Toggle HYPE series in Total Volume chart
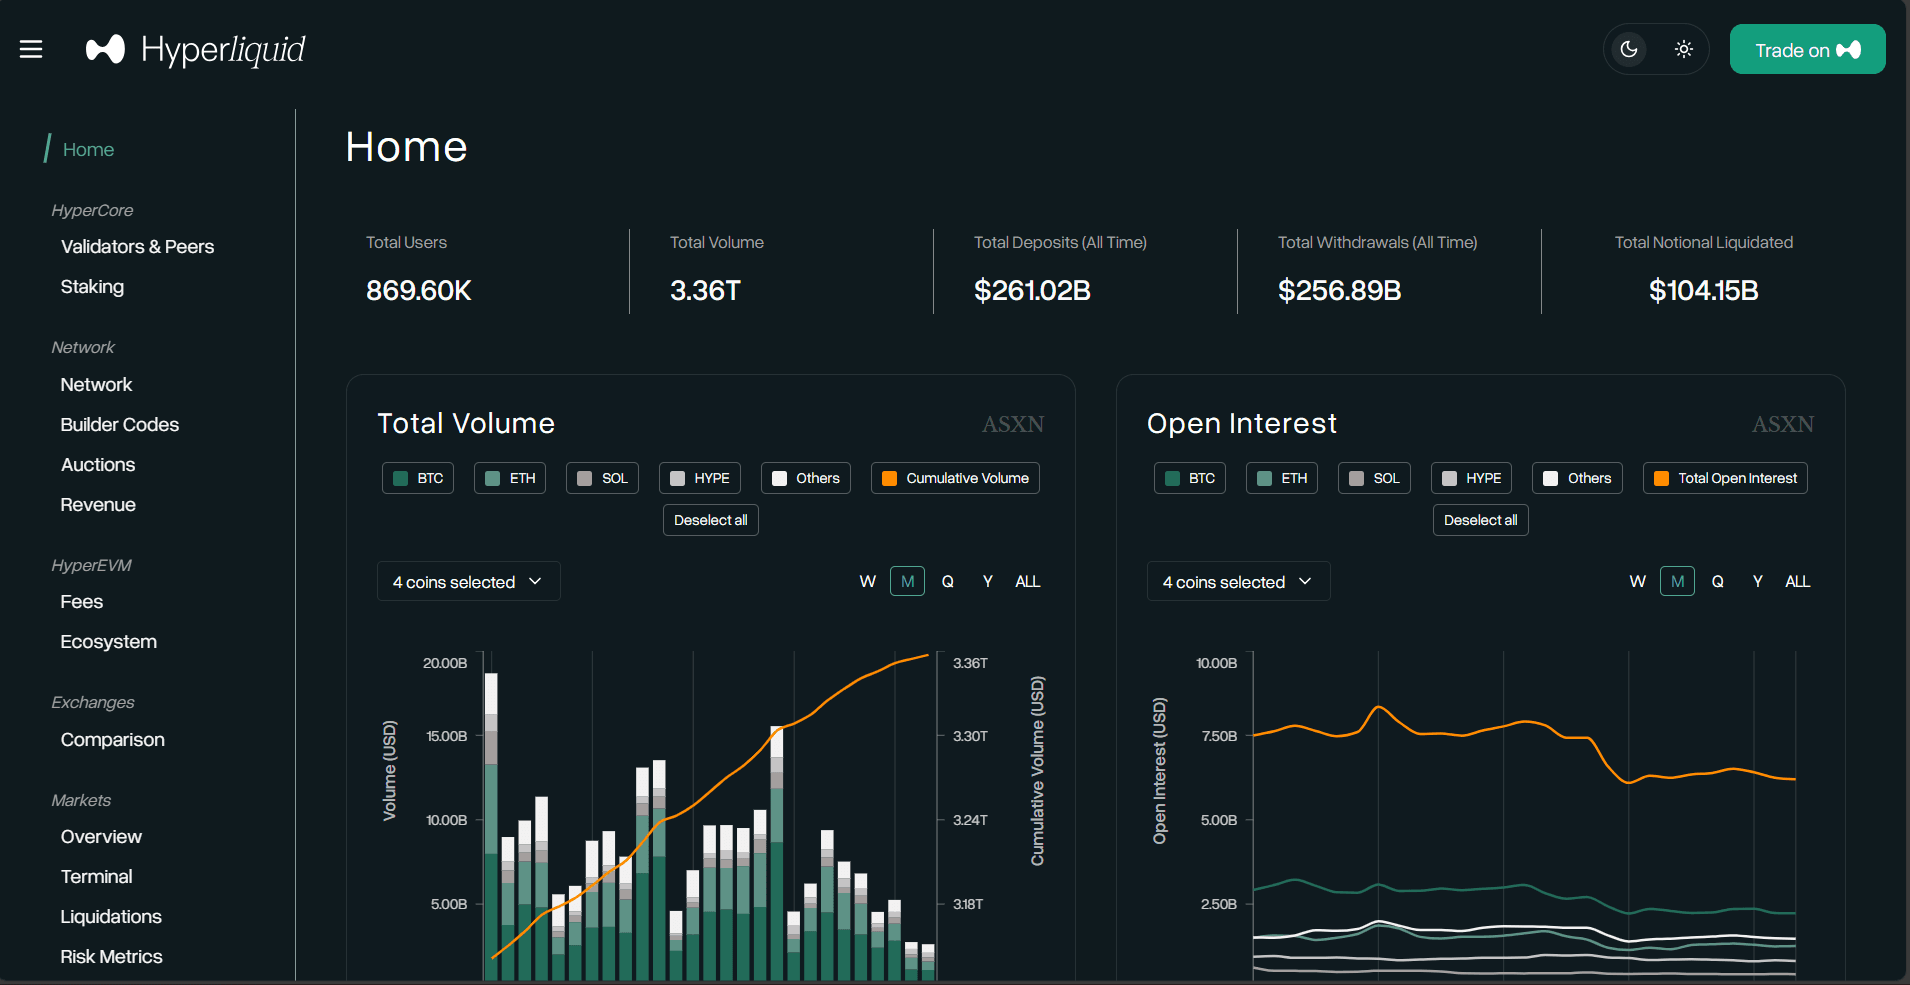The image size is (1910, 985). pyautogui.click(x=699, y=478)
